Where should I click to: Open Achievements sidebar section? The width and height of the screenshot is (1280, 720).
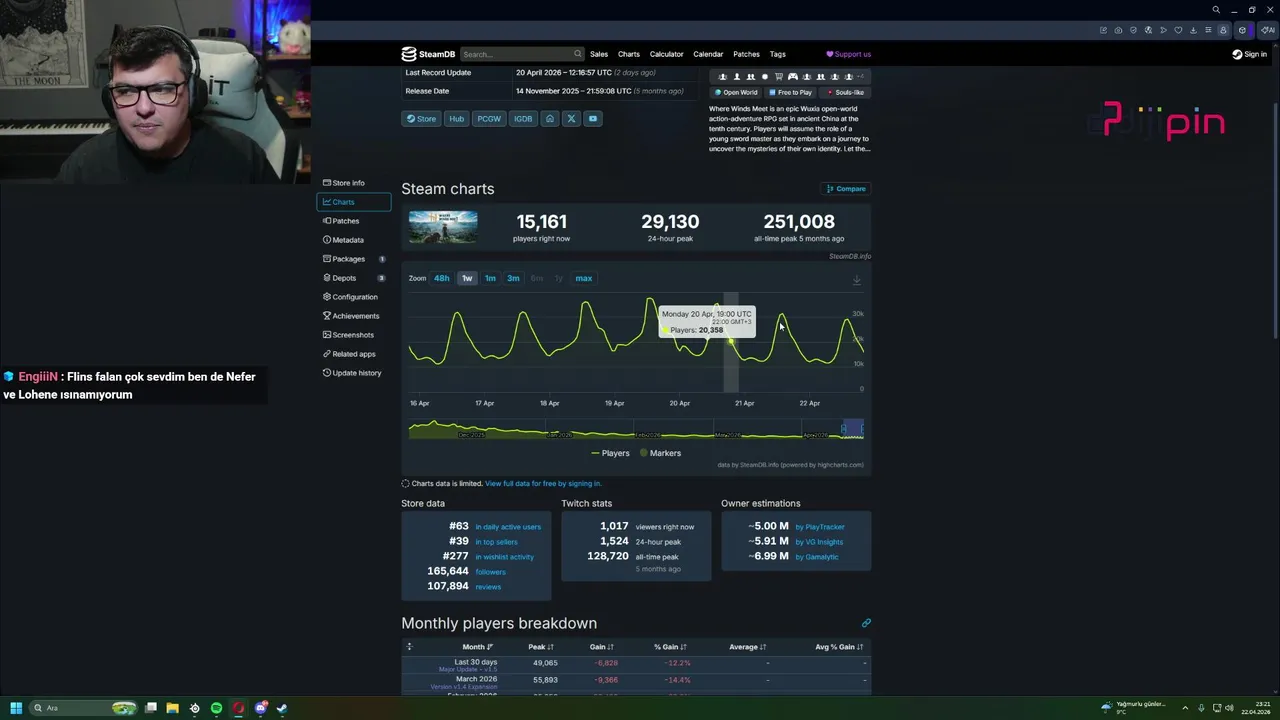[x=351, y=316]
